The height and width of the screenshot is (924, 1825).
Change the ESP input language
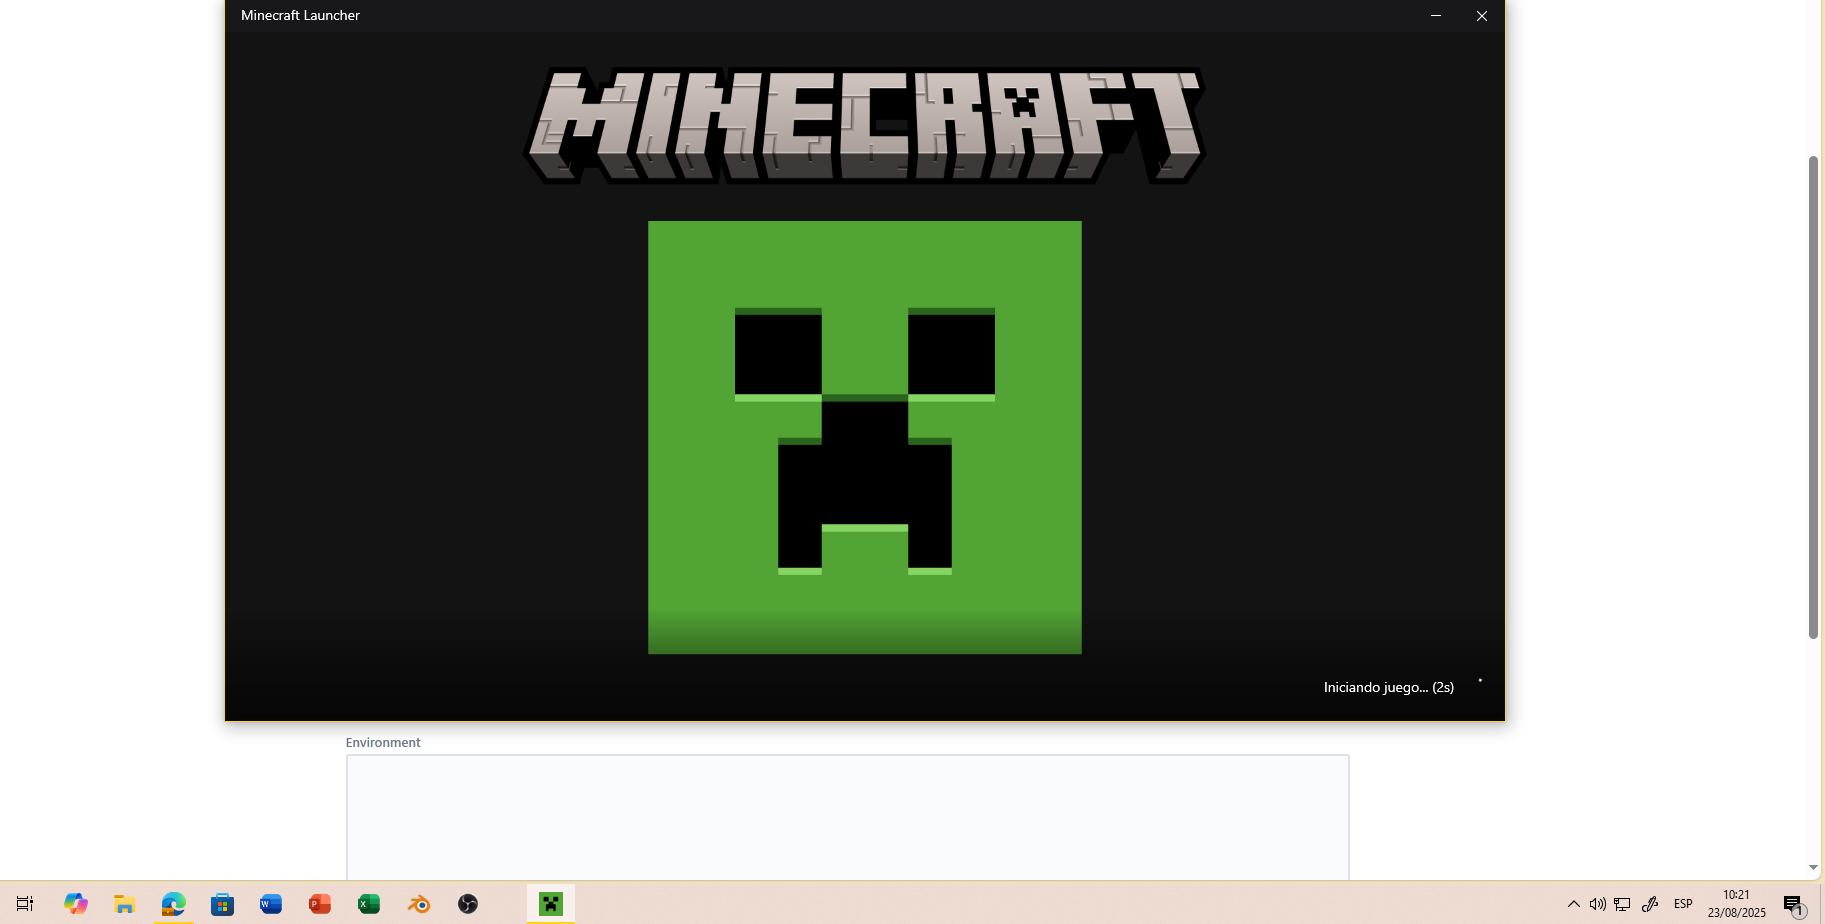pos(1683,904)
